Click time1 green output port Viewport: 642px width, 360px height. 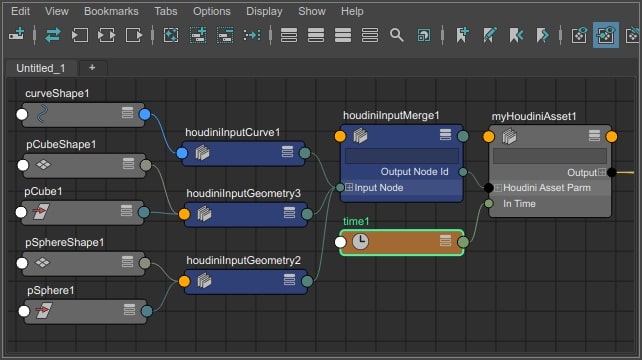pos(463,242)
